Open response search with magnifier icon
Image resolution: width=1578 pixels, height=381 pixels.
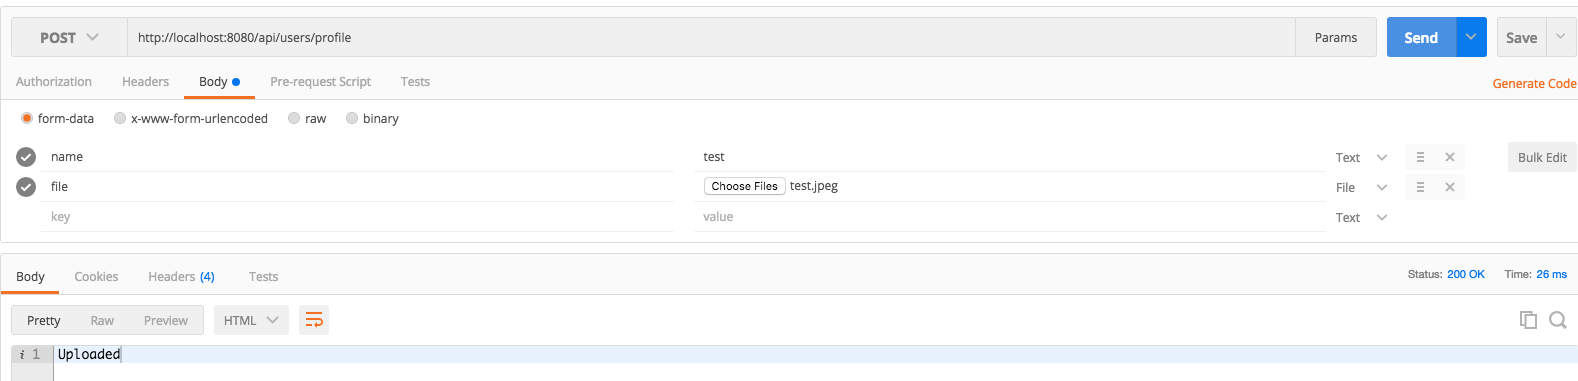[1558, 320]
